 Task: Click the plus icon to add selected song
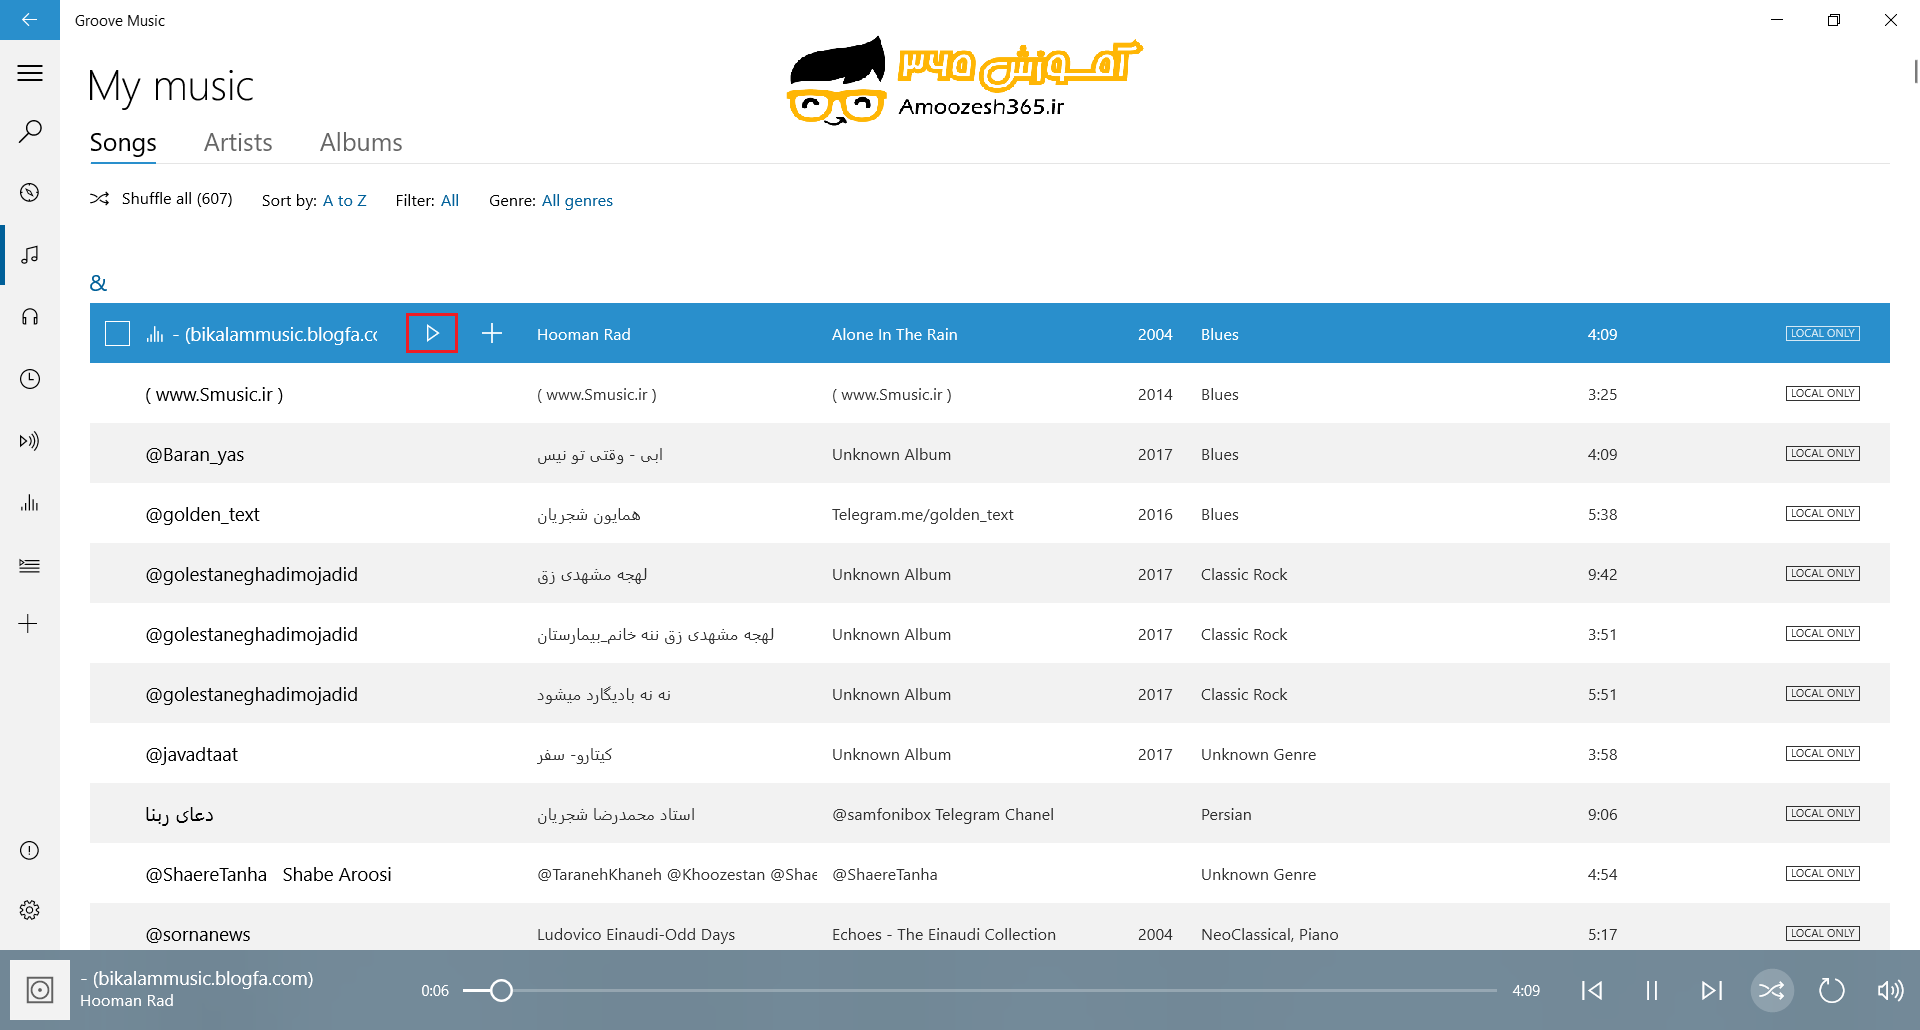pyautogui.click(x=491, y=334)
